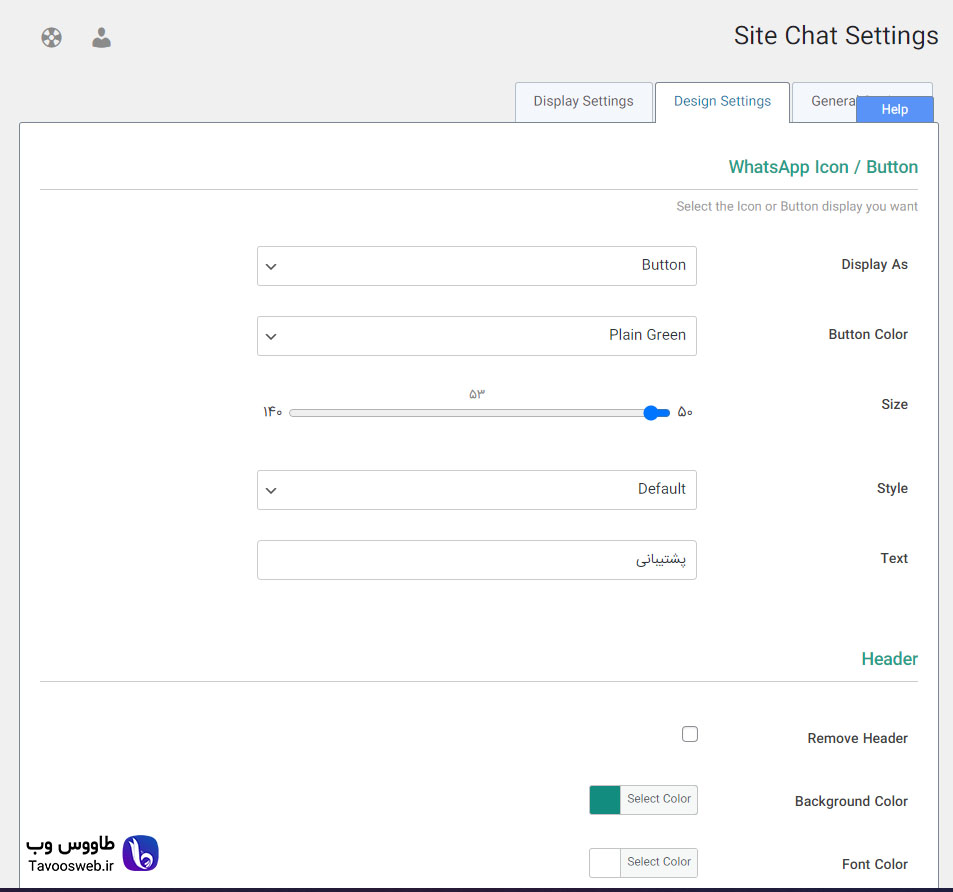Click the Size slider handle

click(651, 413)
